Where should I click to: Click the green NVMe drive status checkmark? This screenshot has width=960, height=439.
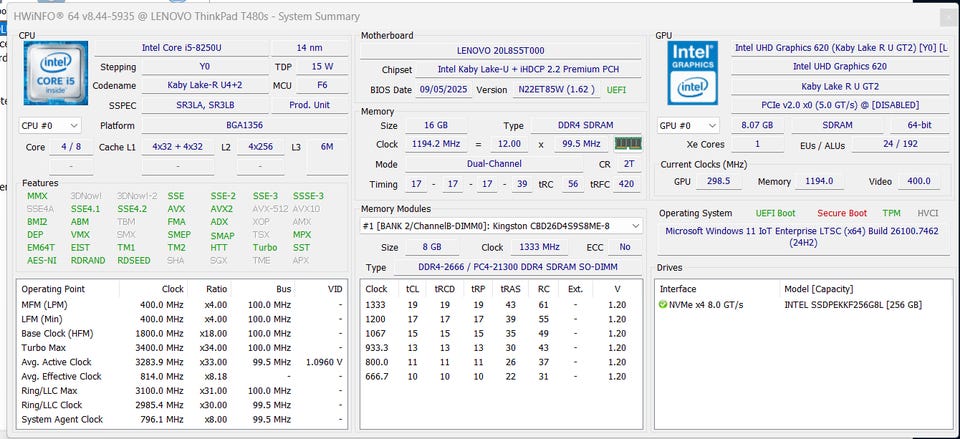[x=663, y=305]
